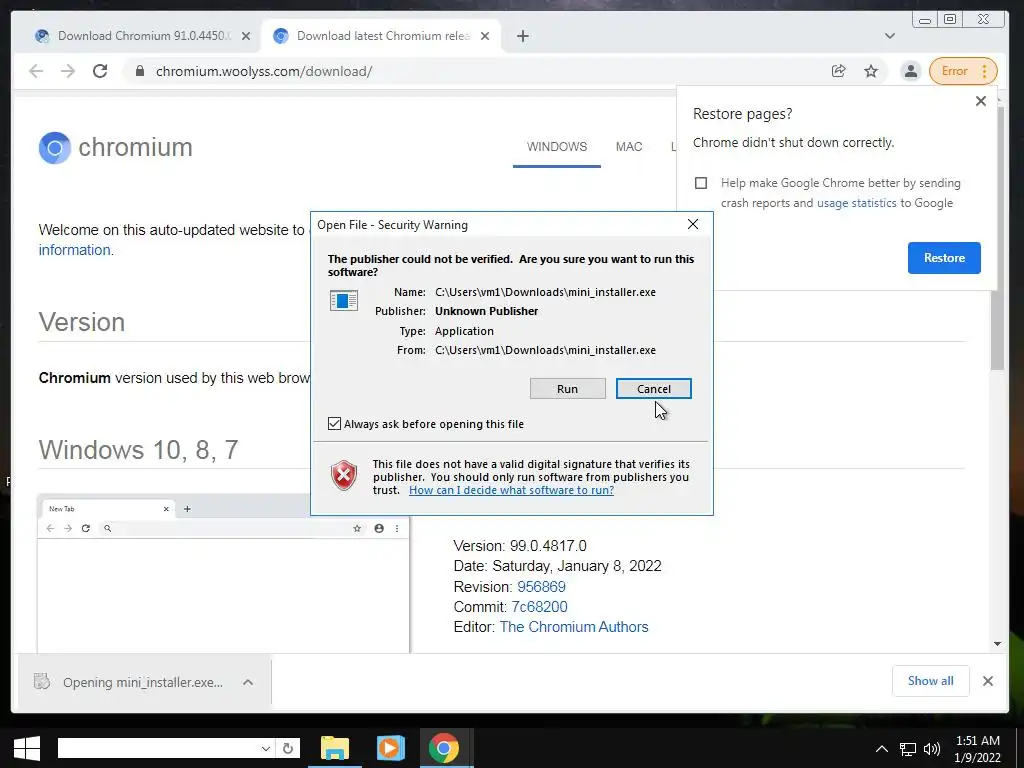This screenshot has height=768, width=1024.
Task: Open the tab search chevron
Action: pos(889,36)
